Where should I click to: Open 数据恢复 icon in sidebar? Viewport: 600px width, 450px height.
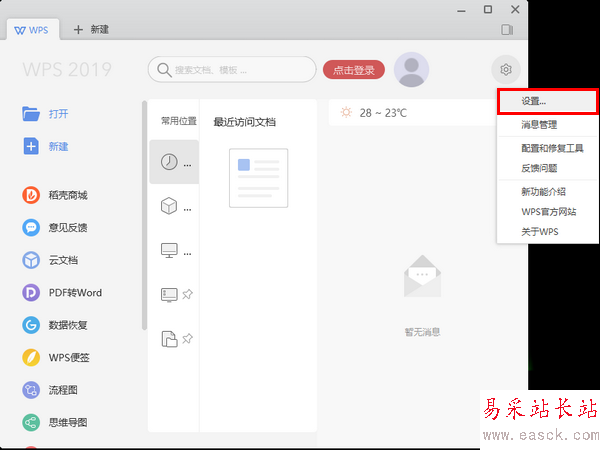(x=31, y=325)
